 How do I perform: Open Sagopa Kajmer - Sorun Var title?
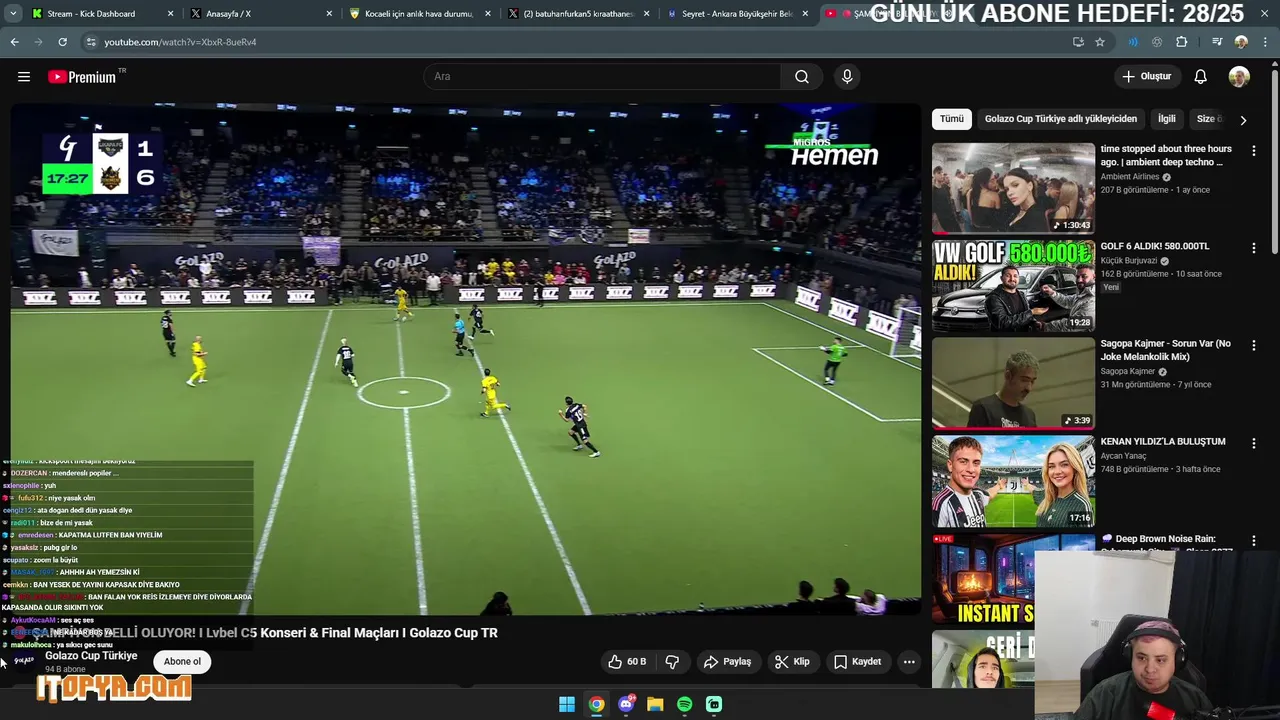(x=1166, y=350)
